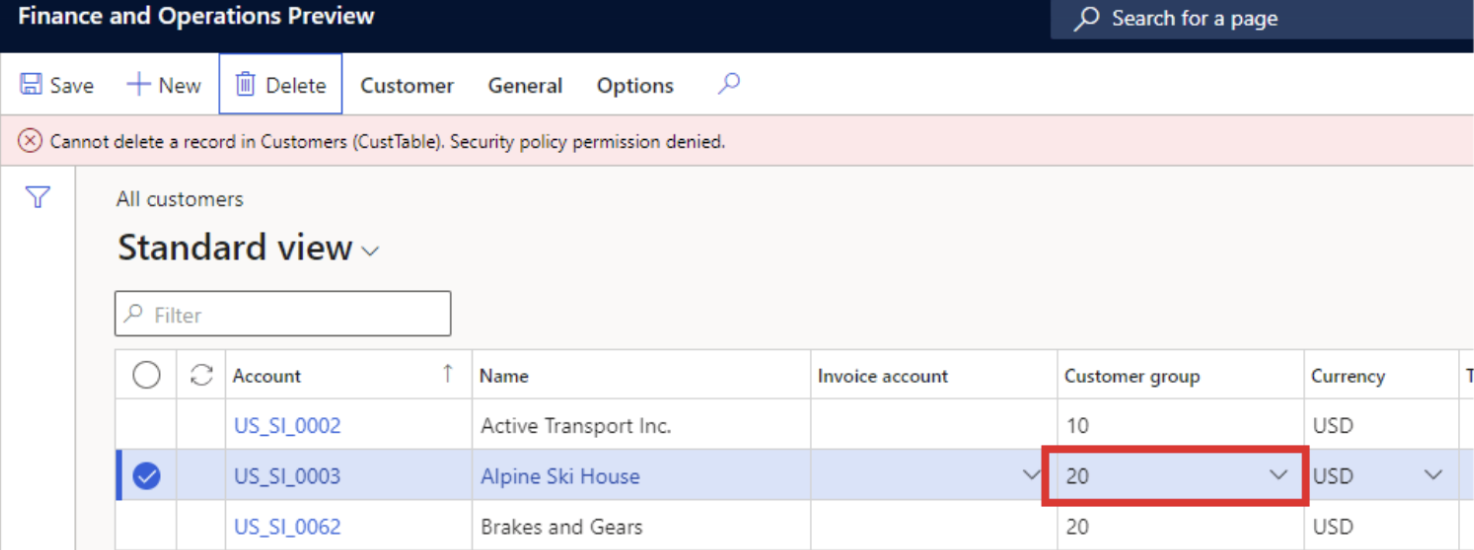Image resolution: width=1474 pixels, height=550 pixels.
Task: Toggle the select-all rows circle
Action: pyautogui.click(x=147, y=376)
